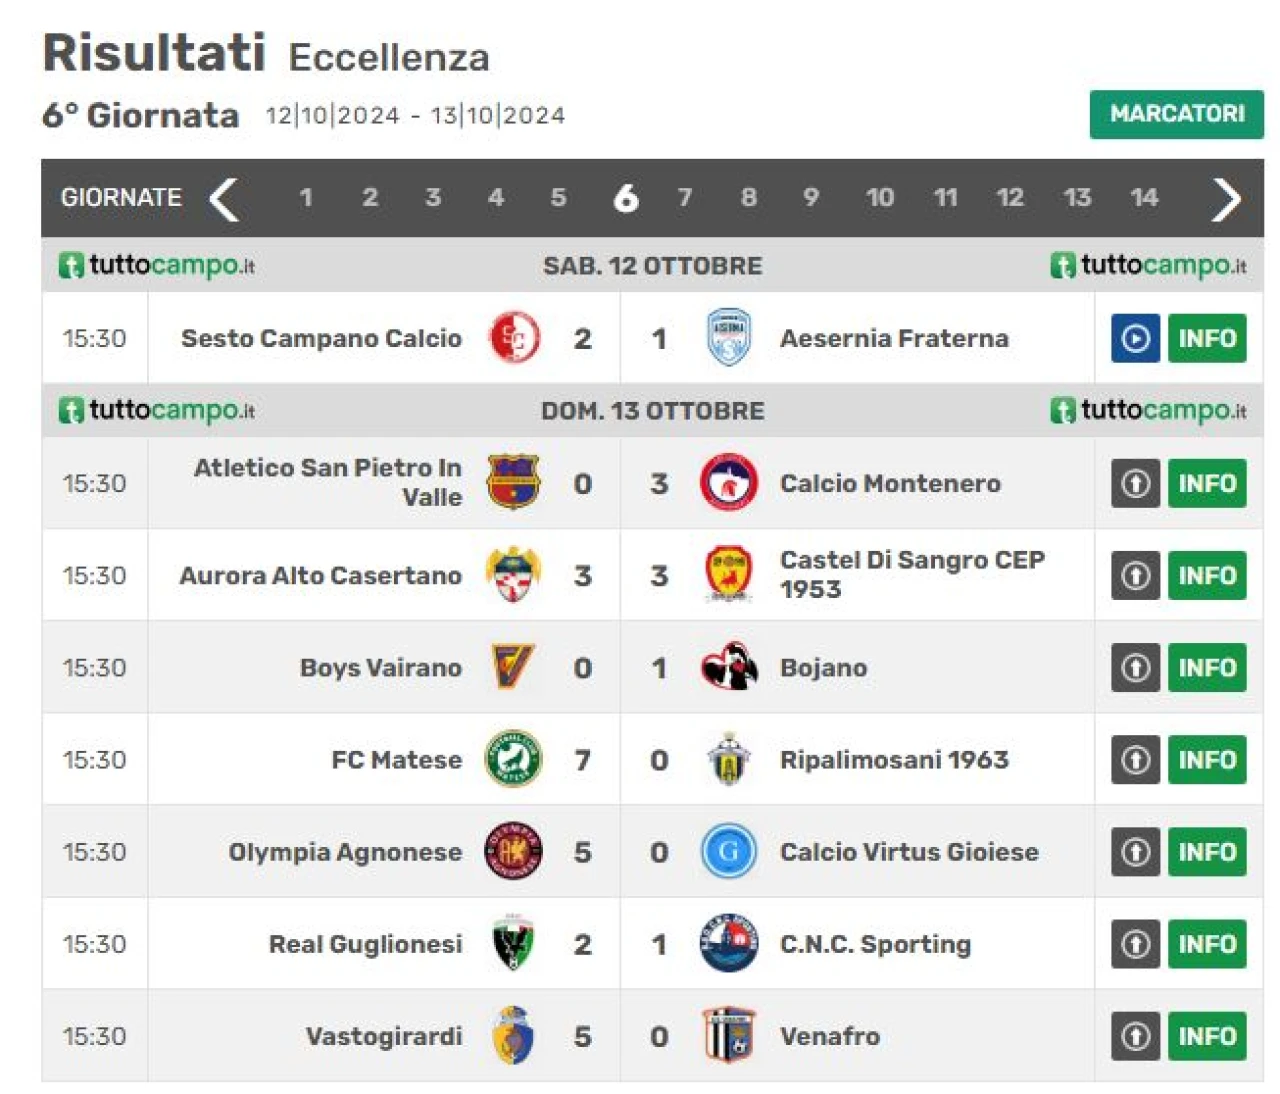Click gray arrow icon in Boys Vairano row
The image size is (1280, 1094).
pyautogui.click(x=1135, y=667)
